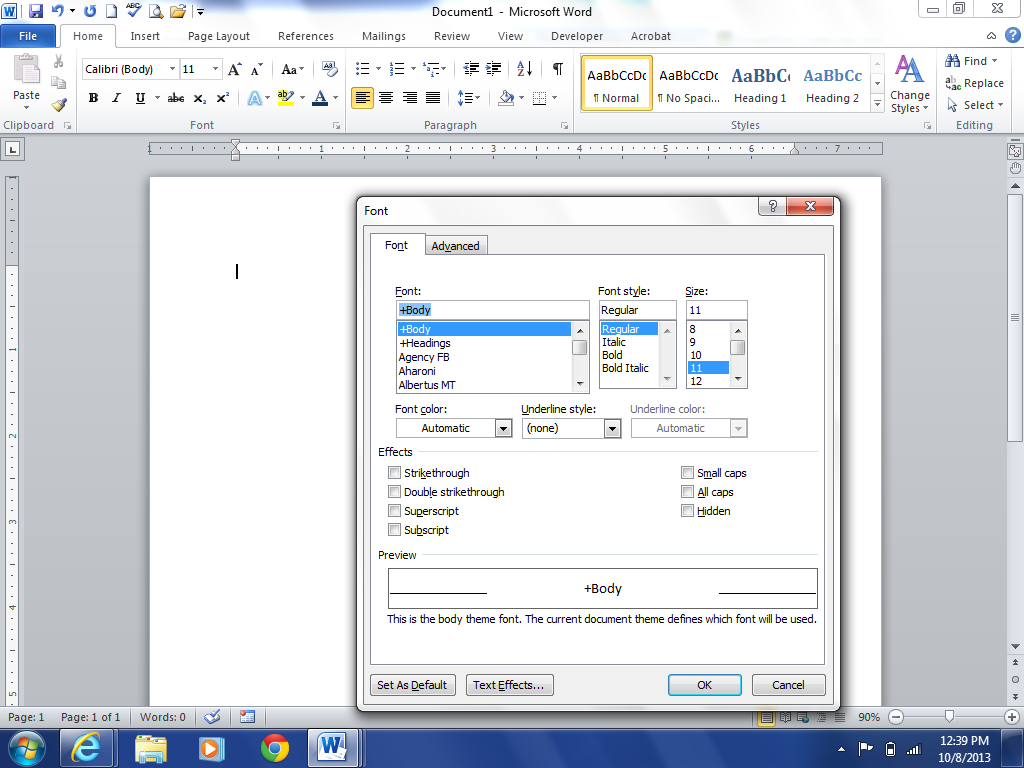The height and width of the screenshot is (768, 1024).
Task: Open the Font color dropdown in dialog
Action: coord(503,428)
